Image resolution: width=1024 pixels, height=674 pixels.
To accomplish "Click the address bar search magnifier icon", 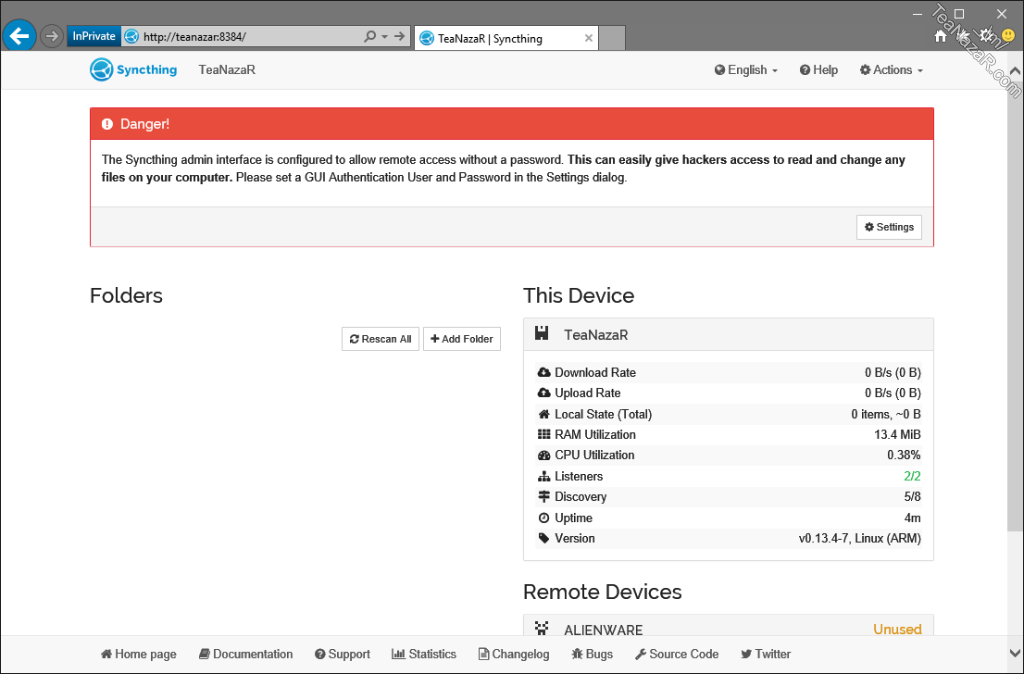I will tap(370, 36).
